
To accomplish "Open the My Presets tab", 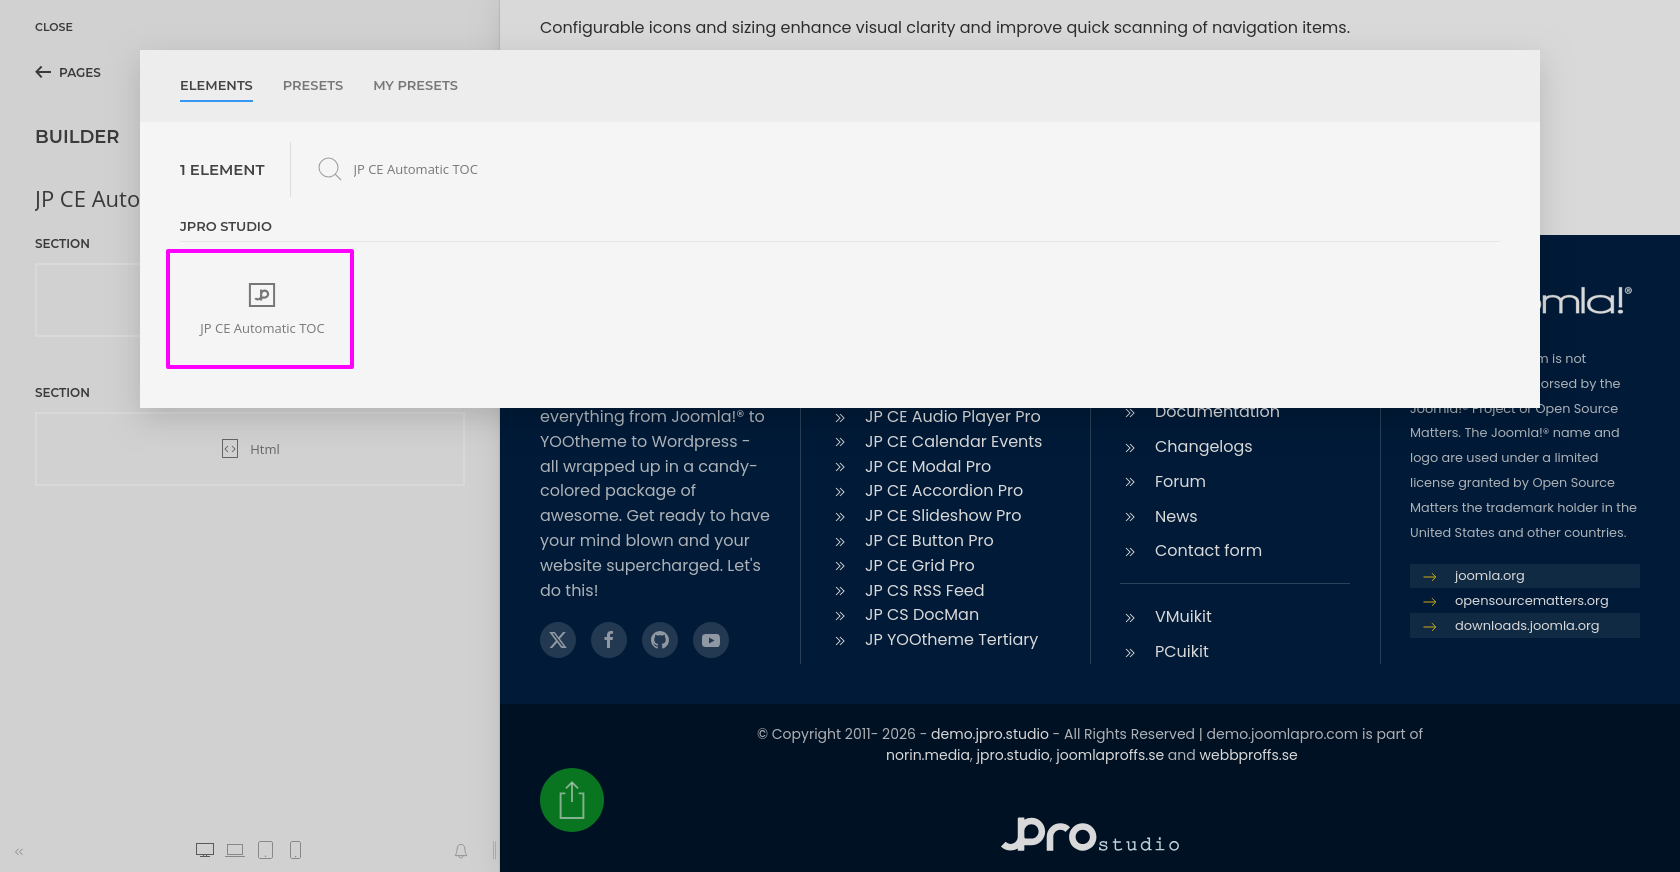I will 415,86.
